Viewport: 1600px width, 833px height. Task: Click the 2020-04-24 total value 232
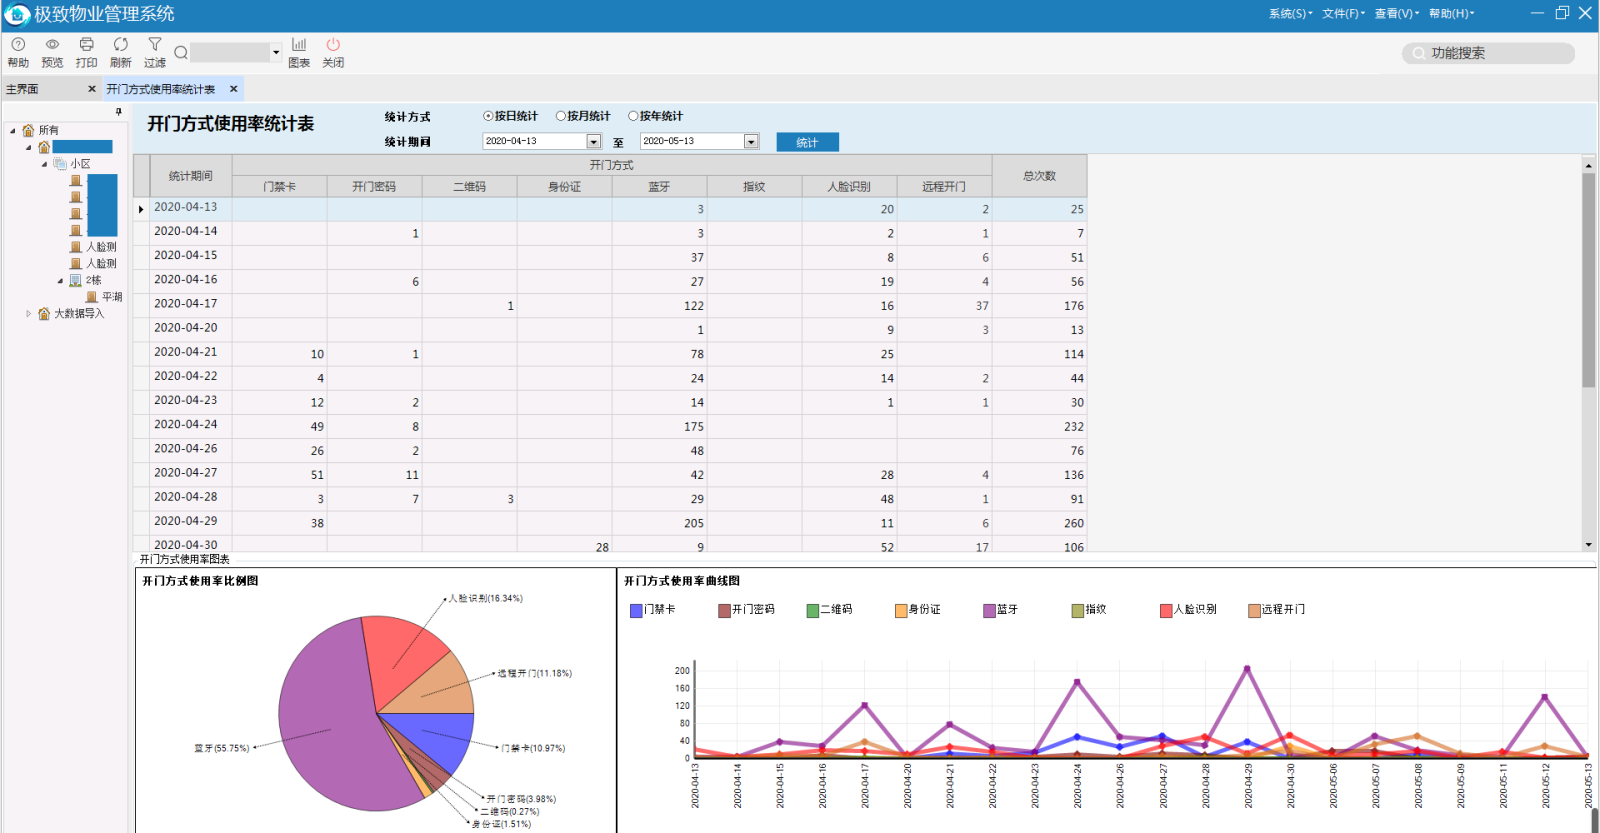(1074, 427)
